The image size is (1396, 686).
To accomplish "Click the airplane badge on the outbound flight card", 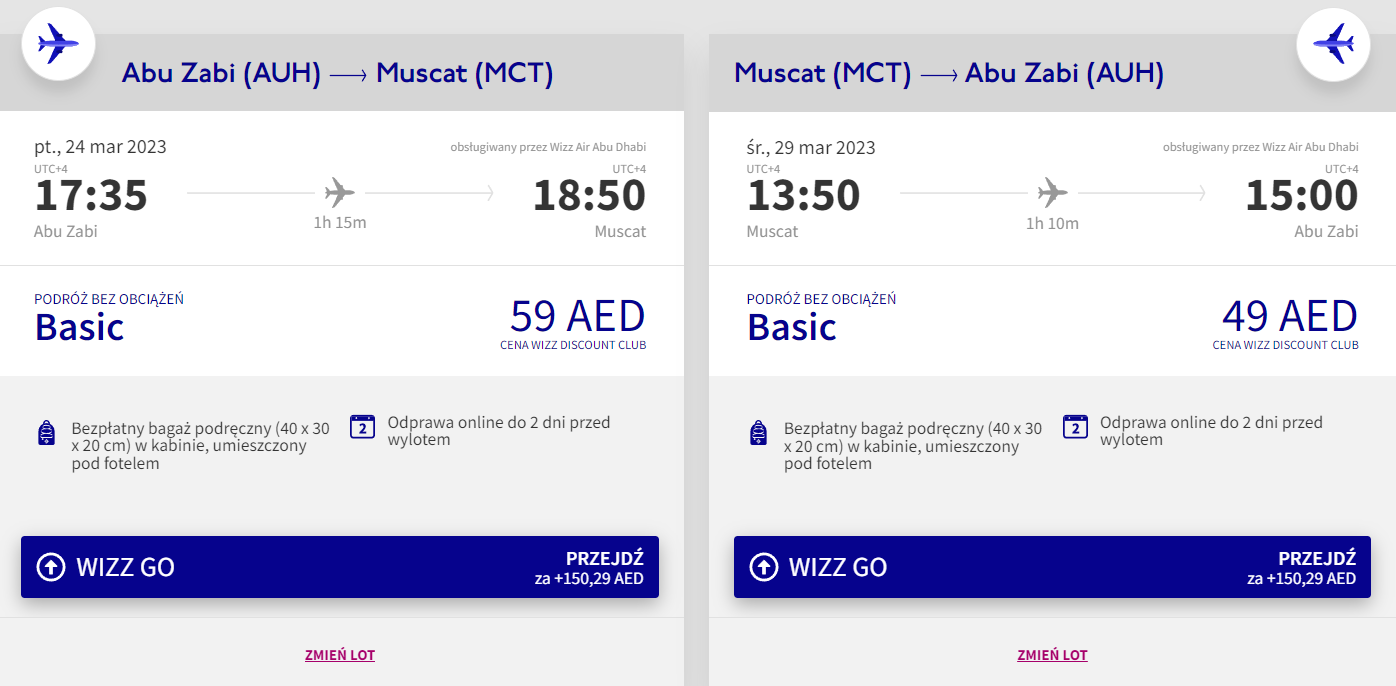I will (58, 43).
